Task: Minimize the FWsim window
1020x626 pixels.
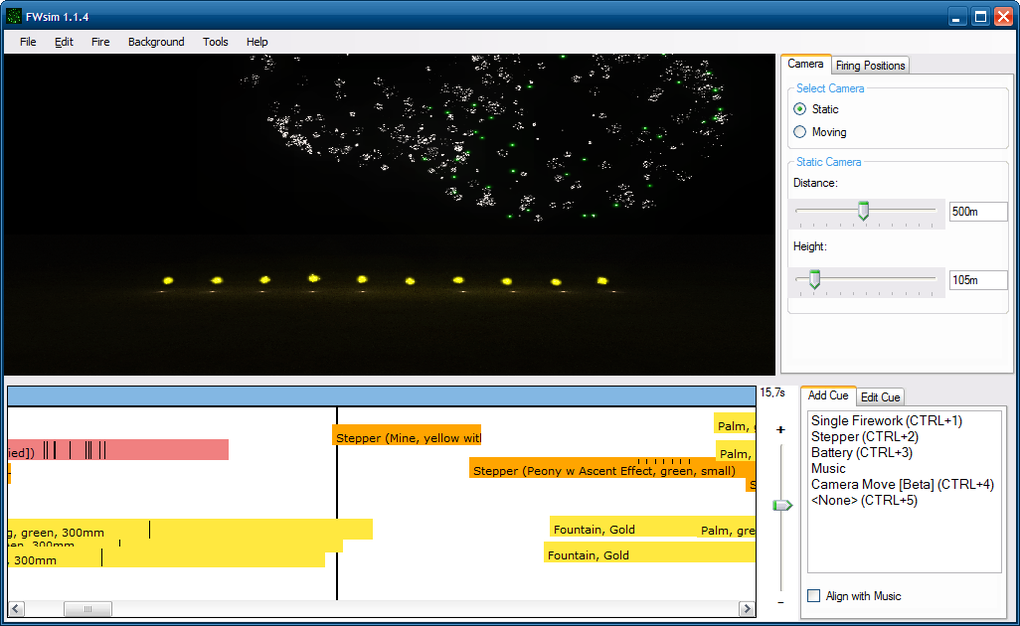Action: pos(956,17)
